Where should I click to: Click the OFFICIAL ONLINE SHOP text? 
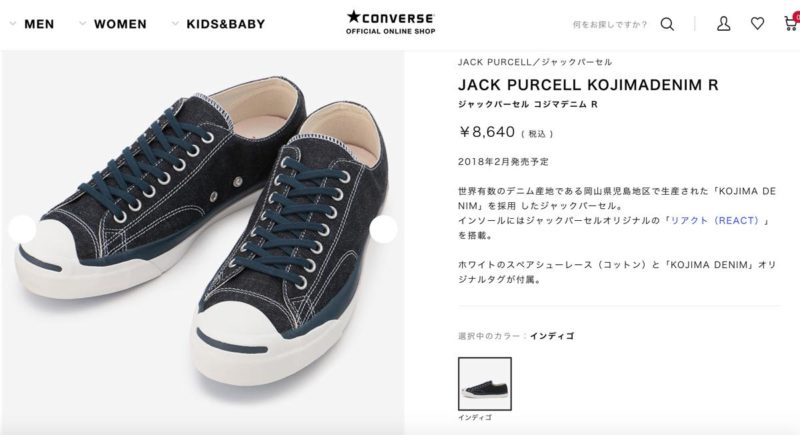390,31
